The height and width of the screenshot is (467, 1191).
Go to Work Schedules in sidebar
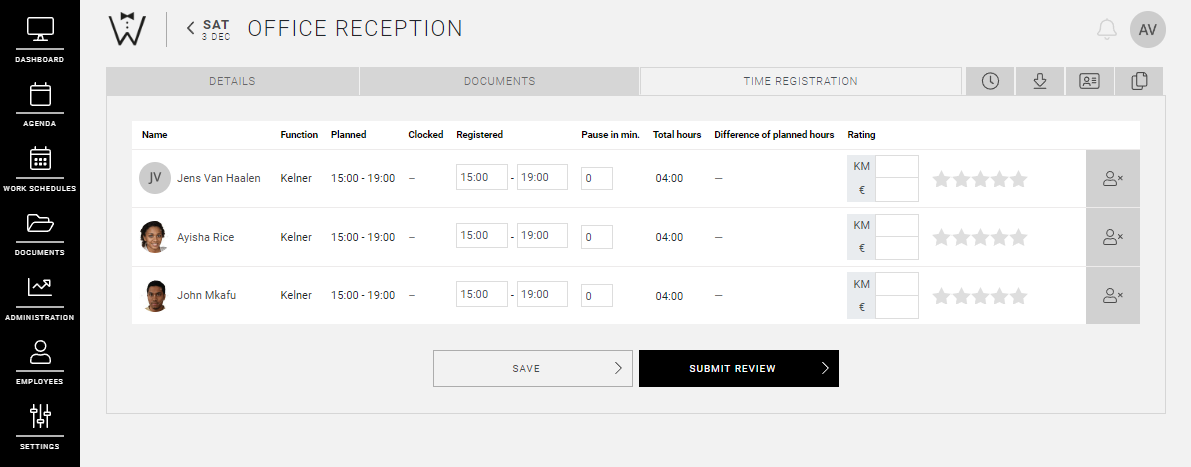[40, 166]
